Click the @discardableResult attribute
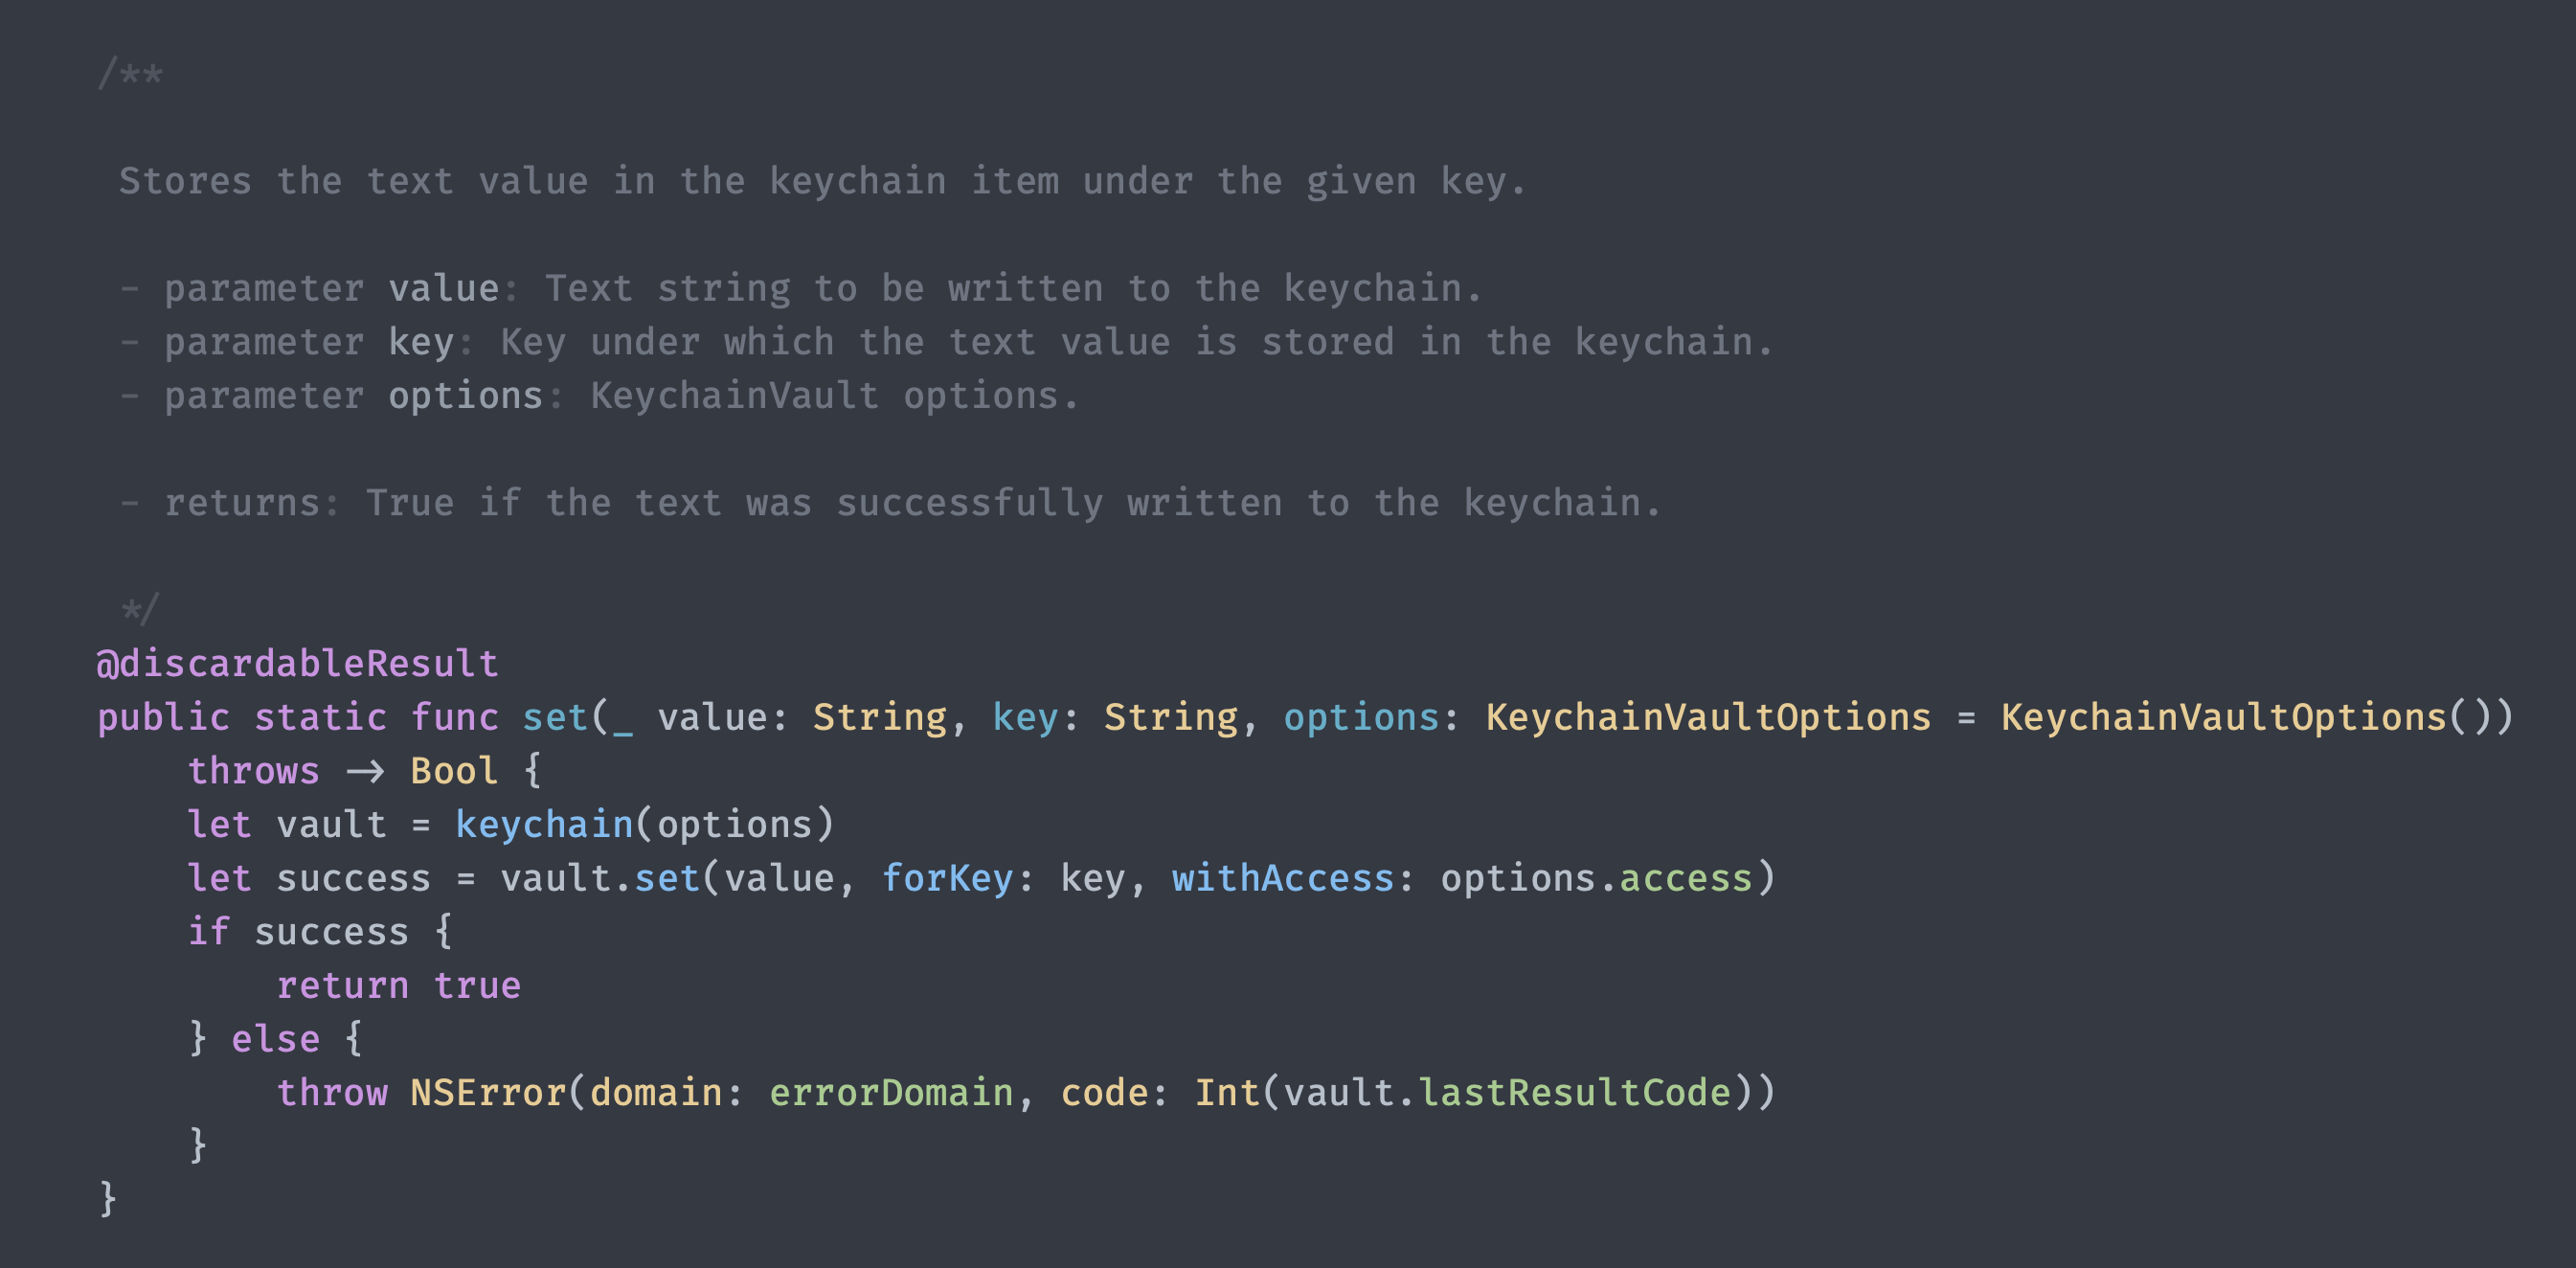The image size is (2576, 1268). tap(297, 664)
